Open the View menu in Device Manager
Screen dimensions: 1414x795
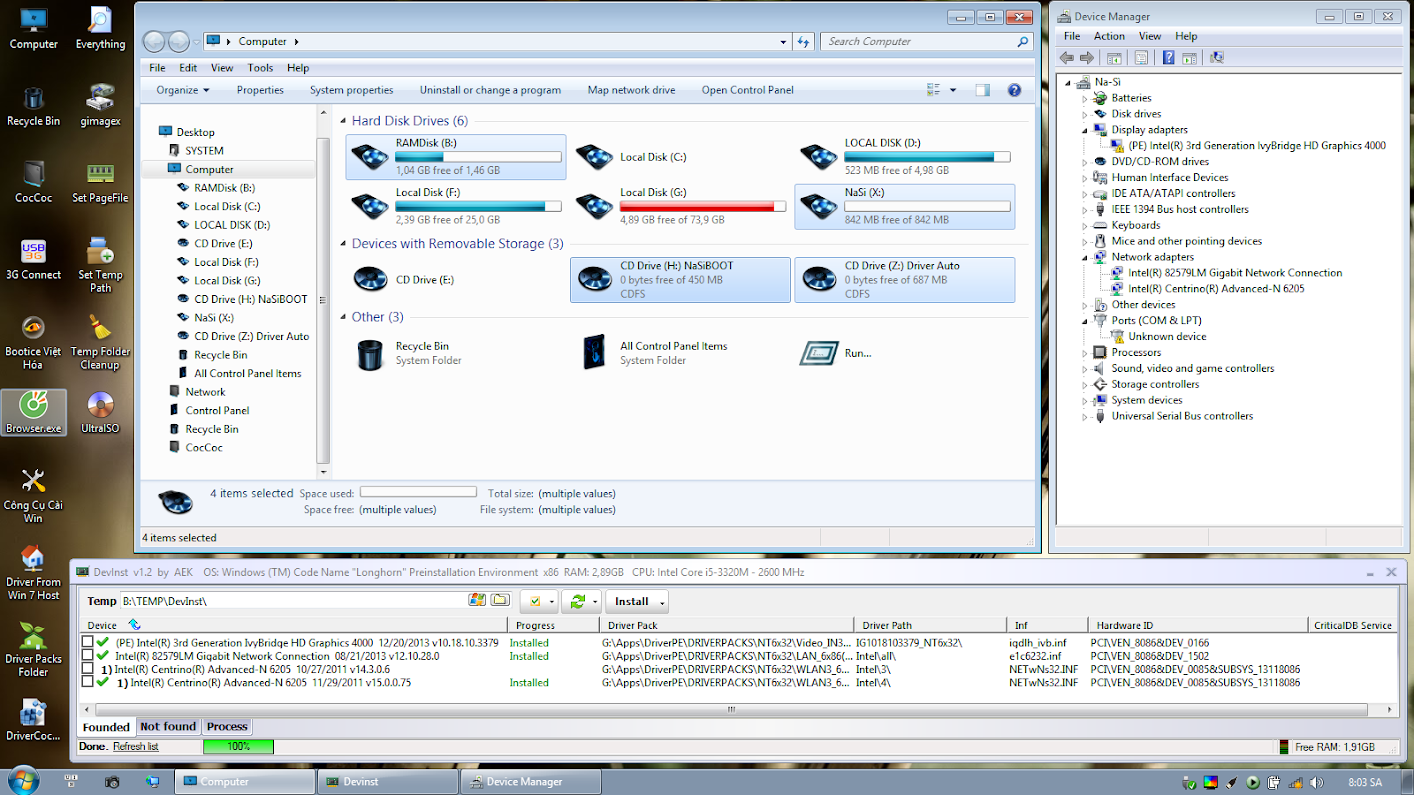point(1150,36)
